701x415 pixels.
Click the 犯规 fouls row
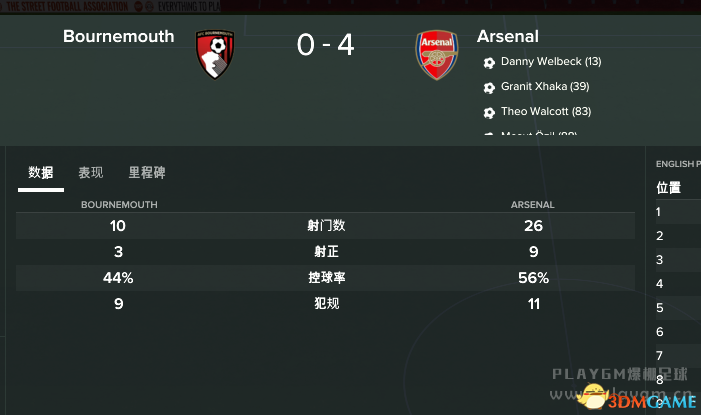(x=326, y=303)
